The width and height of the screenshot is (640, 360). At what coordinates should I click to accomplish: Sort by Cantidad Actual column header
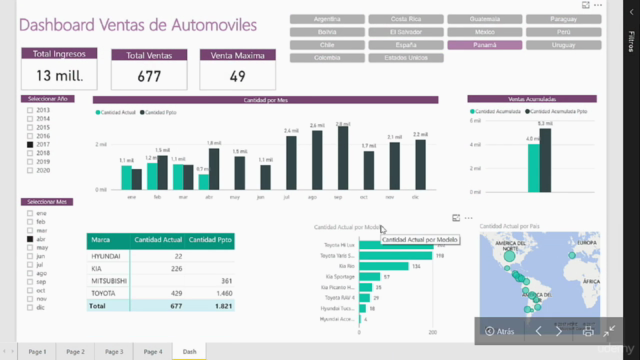(158, 241)
